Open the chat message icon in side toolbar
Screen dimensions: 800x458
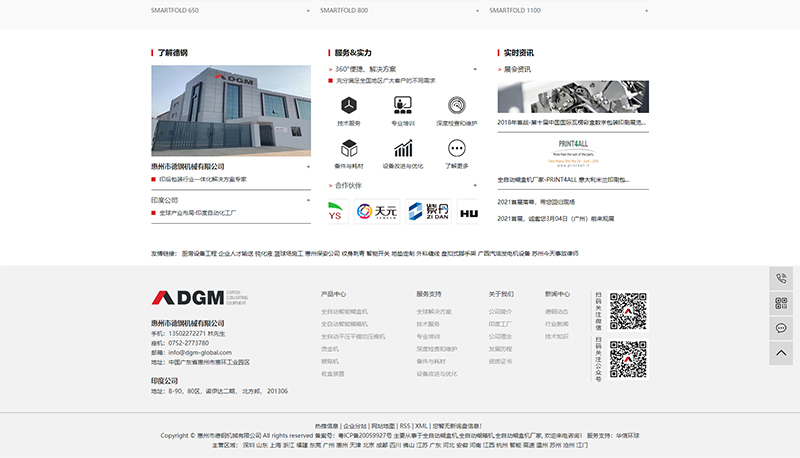pos(781,328)
